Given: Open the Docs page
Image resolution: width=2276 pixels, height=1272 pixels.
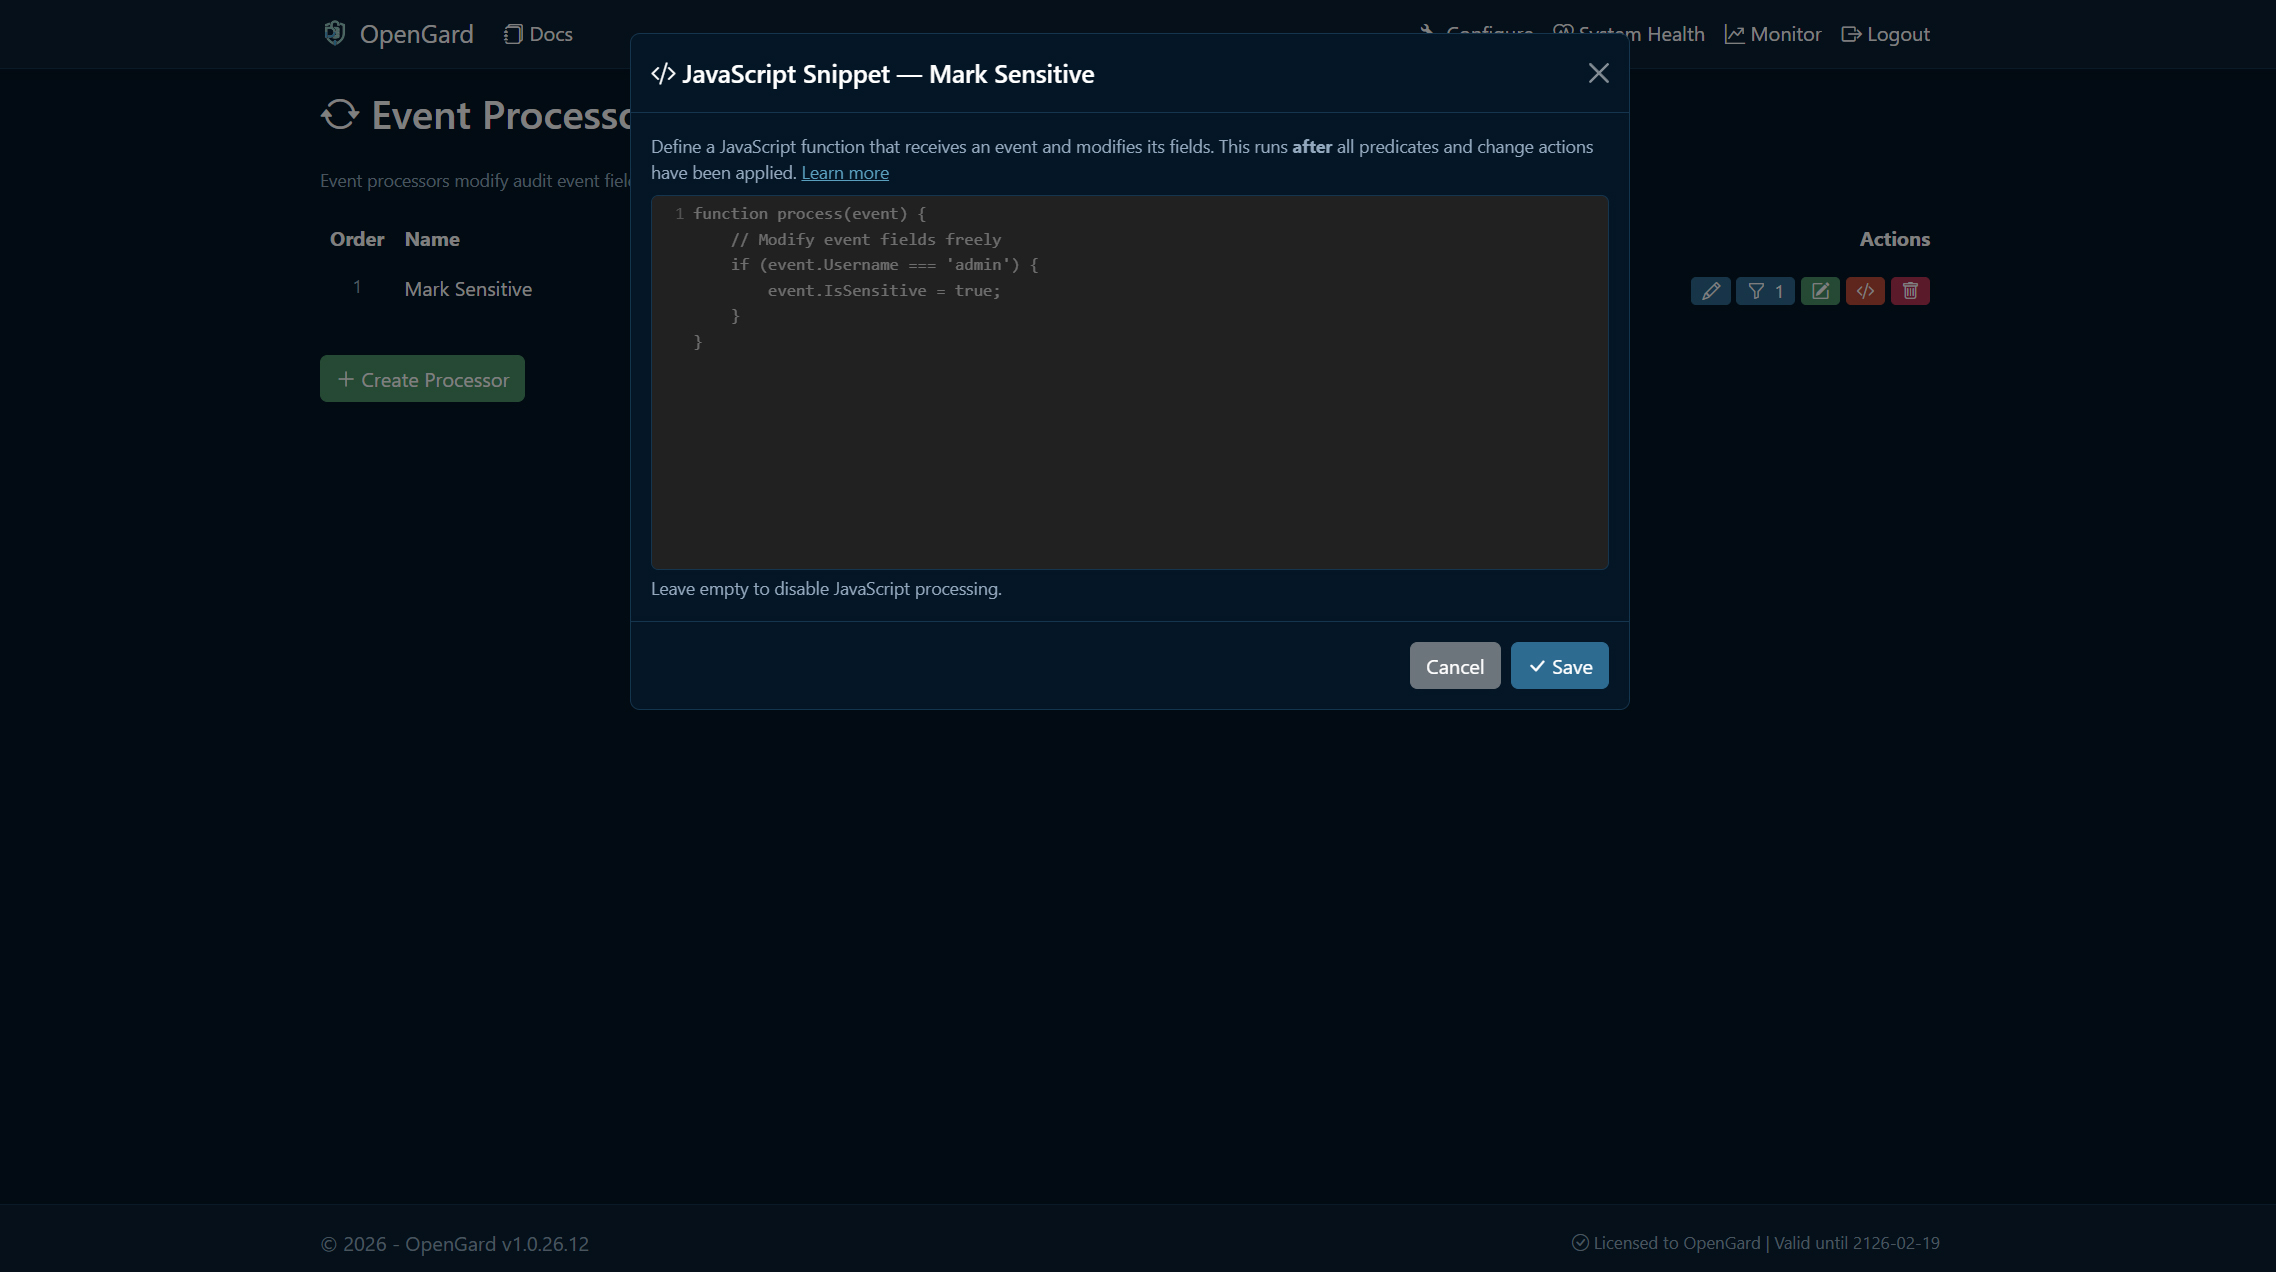Looking at the screenshot, I should point(537,33).
